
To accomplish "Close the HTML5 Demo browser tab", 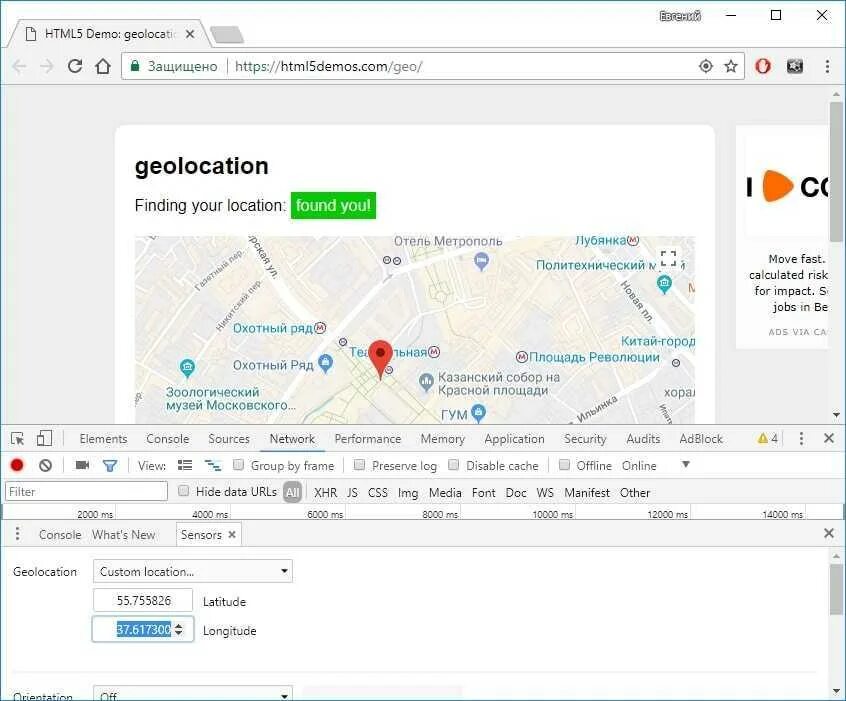I will (190, 34).
